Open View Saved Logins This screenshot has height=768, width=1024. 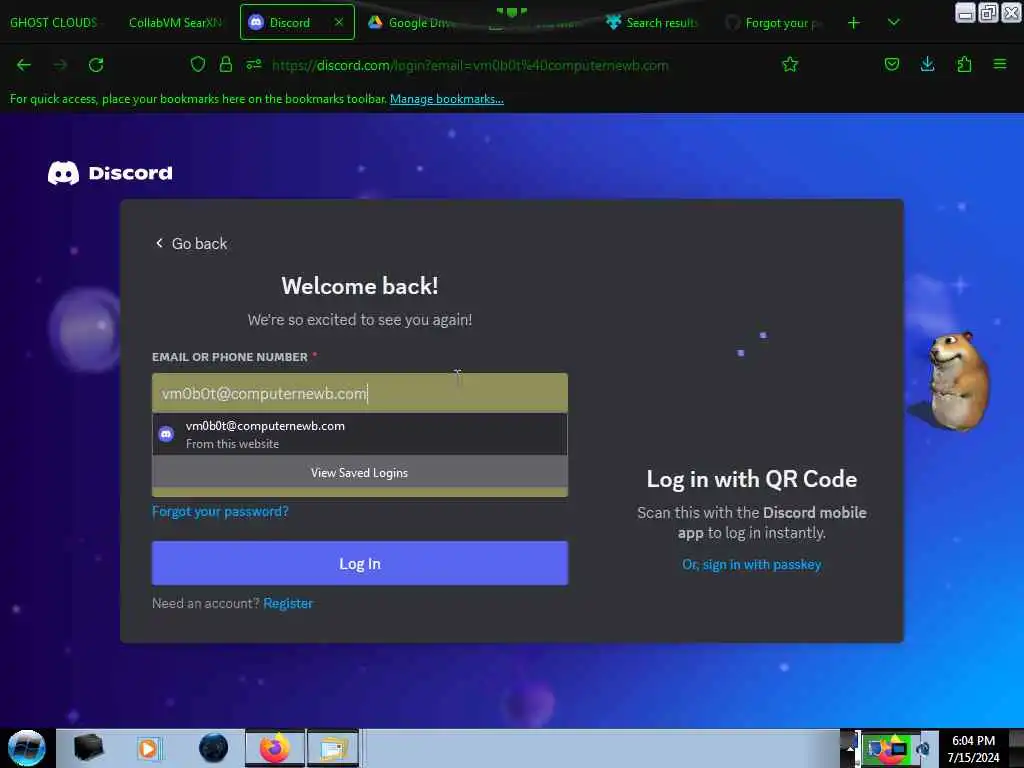[x=360, y=472]
